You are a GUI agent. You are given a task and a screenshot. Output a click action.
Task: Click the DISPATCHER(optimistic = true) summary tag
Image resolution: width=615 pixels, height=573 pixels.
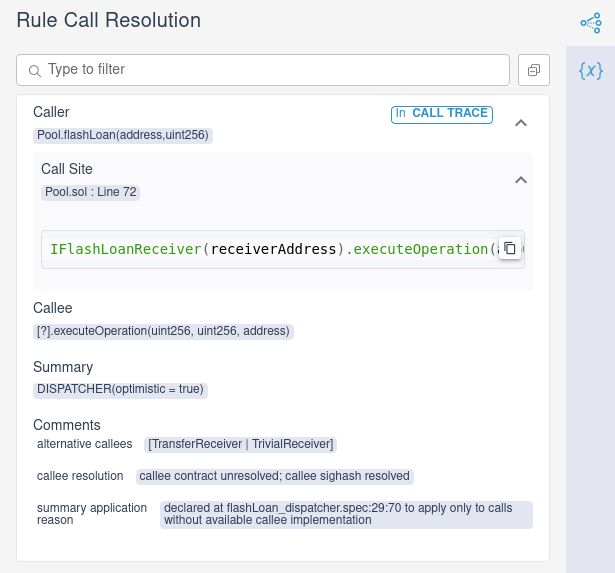[120, 389]
